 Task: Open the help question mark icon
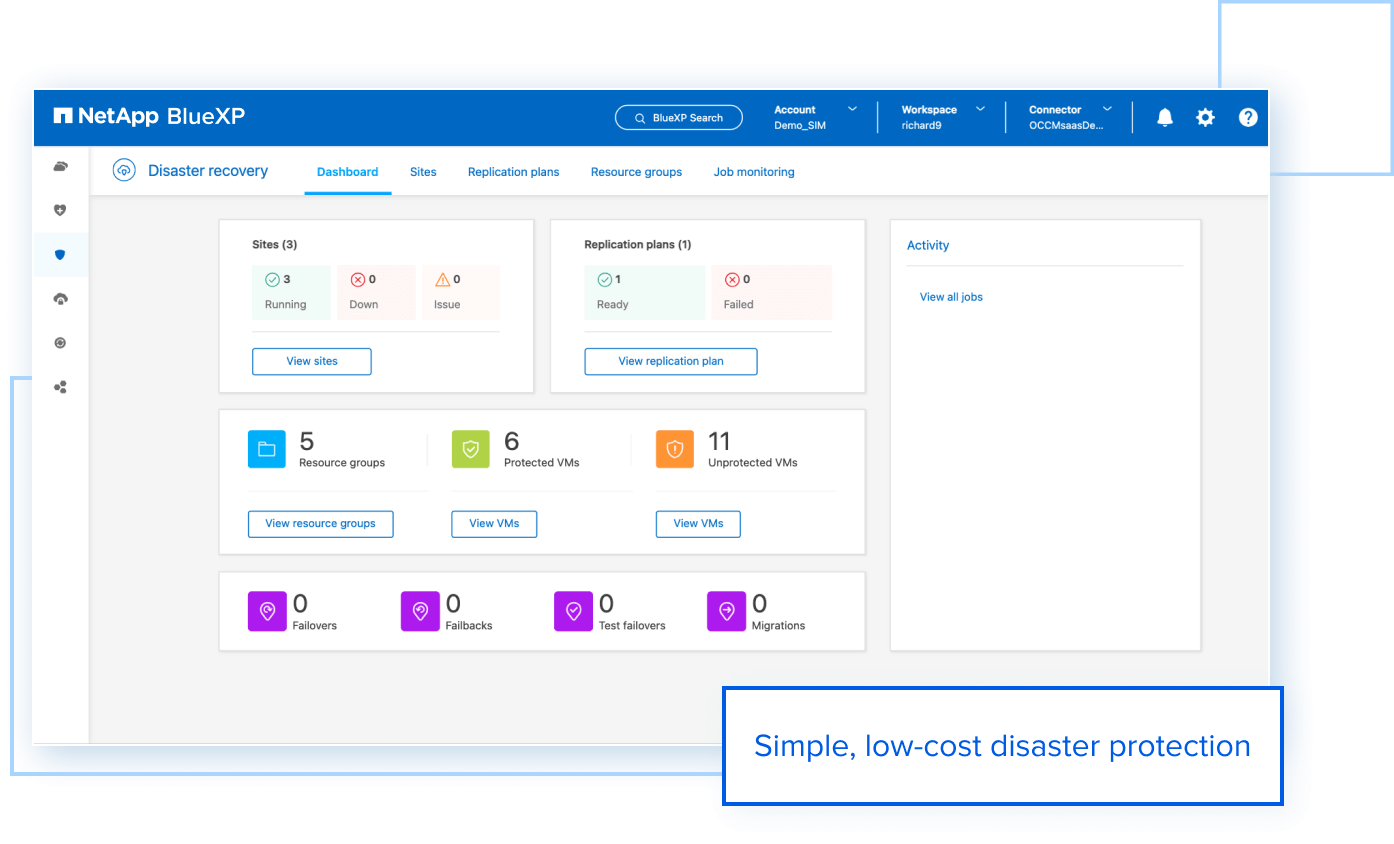pos(1247,117)
